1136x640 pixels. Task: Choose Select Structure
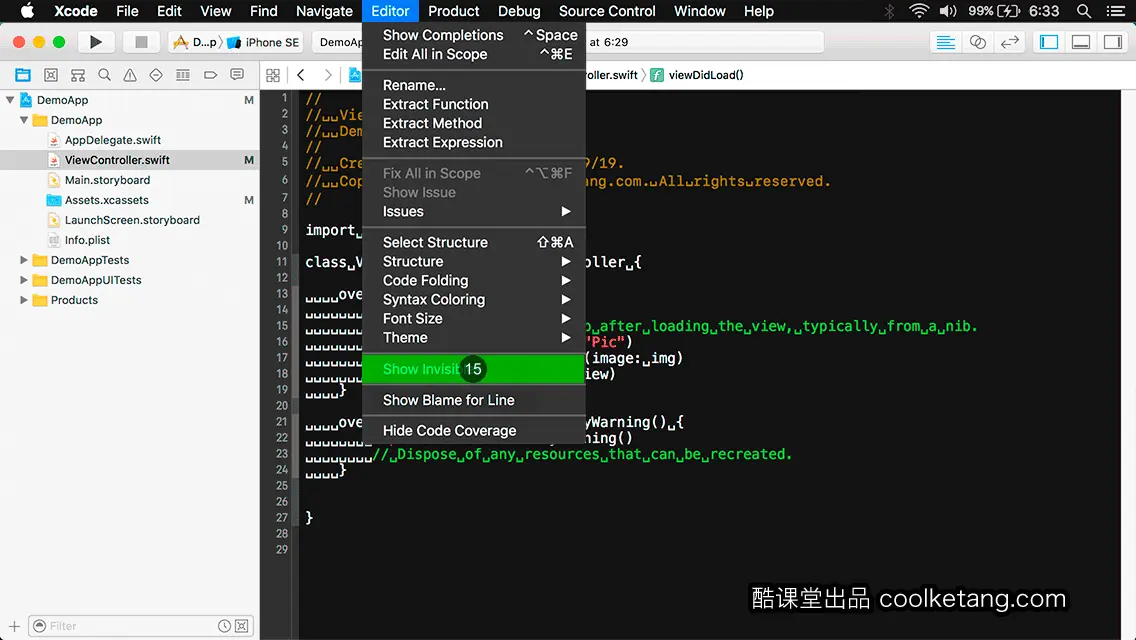click(x=474, y=242)
